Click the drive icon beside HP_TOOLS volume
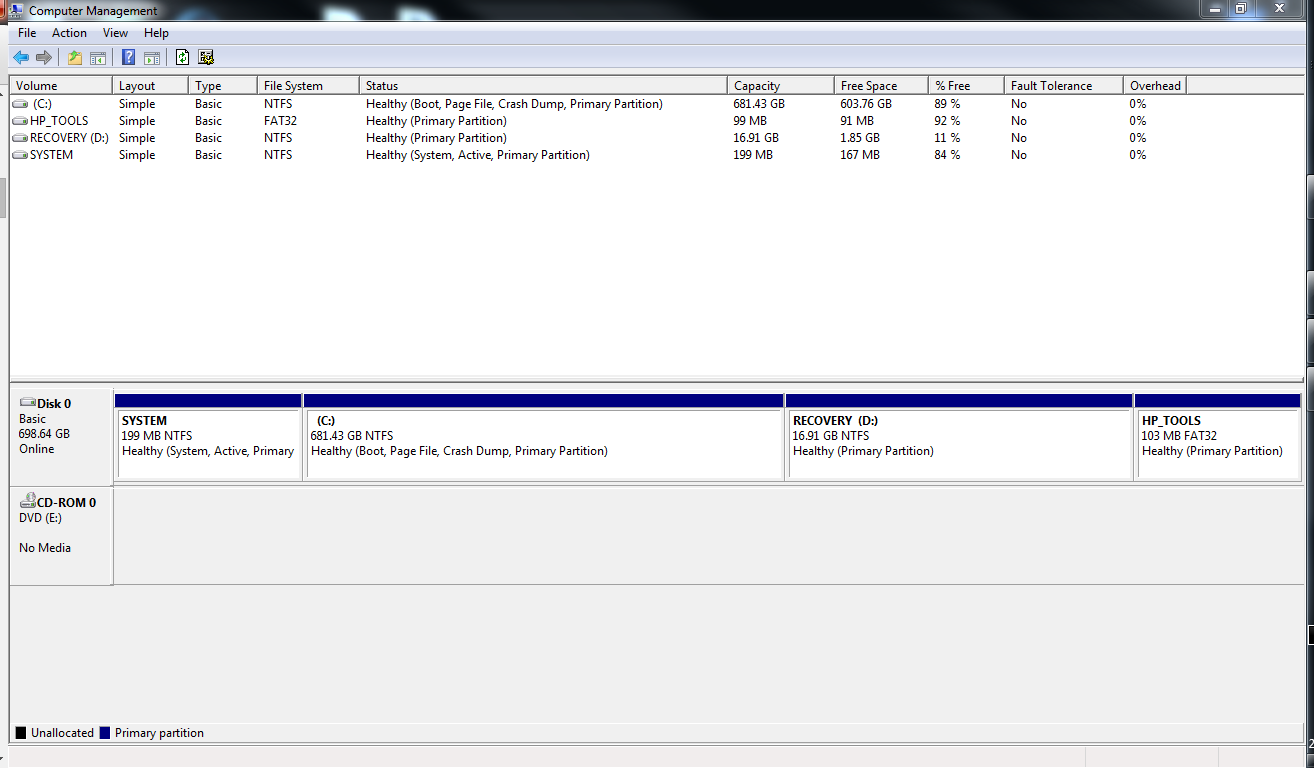This screenshot has height=768, width=1314. (x=20, y=121)
